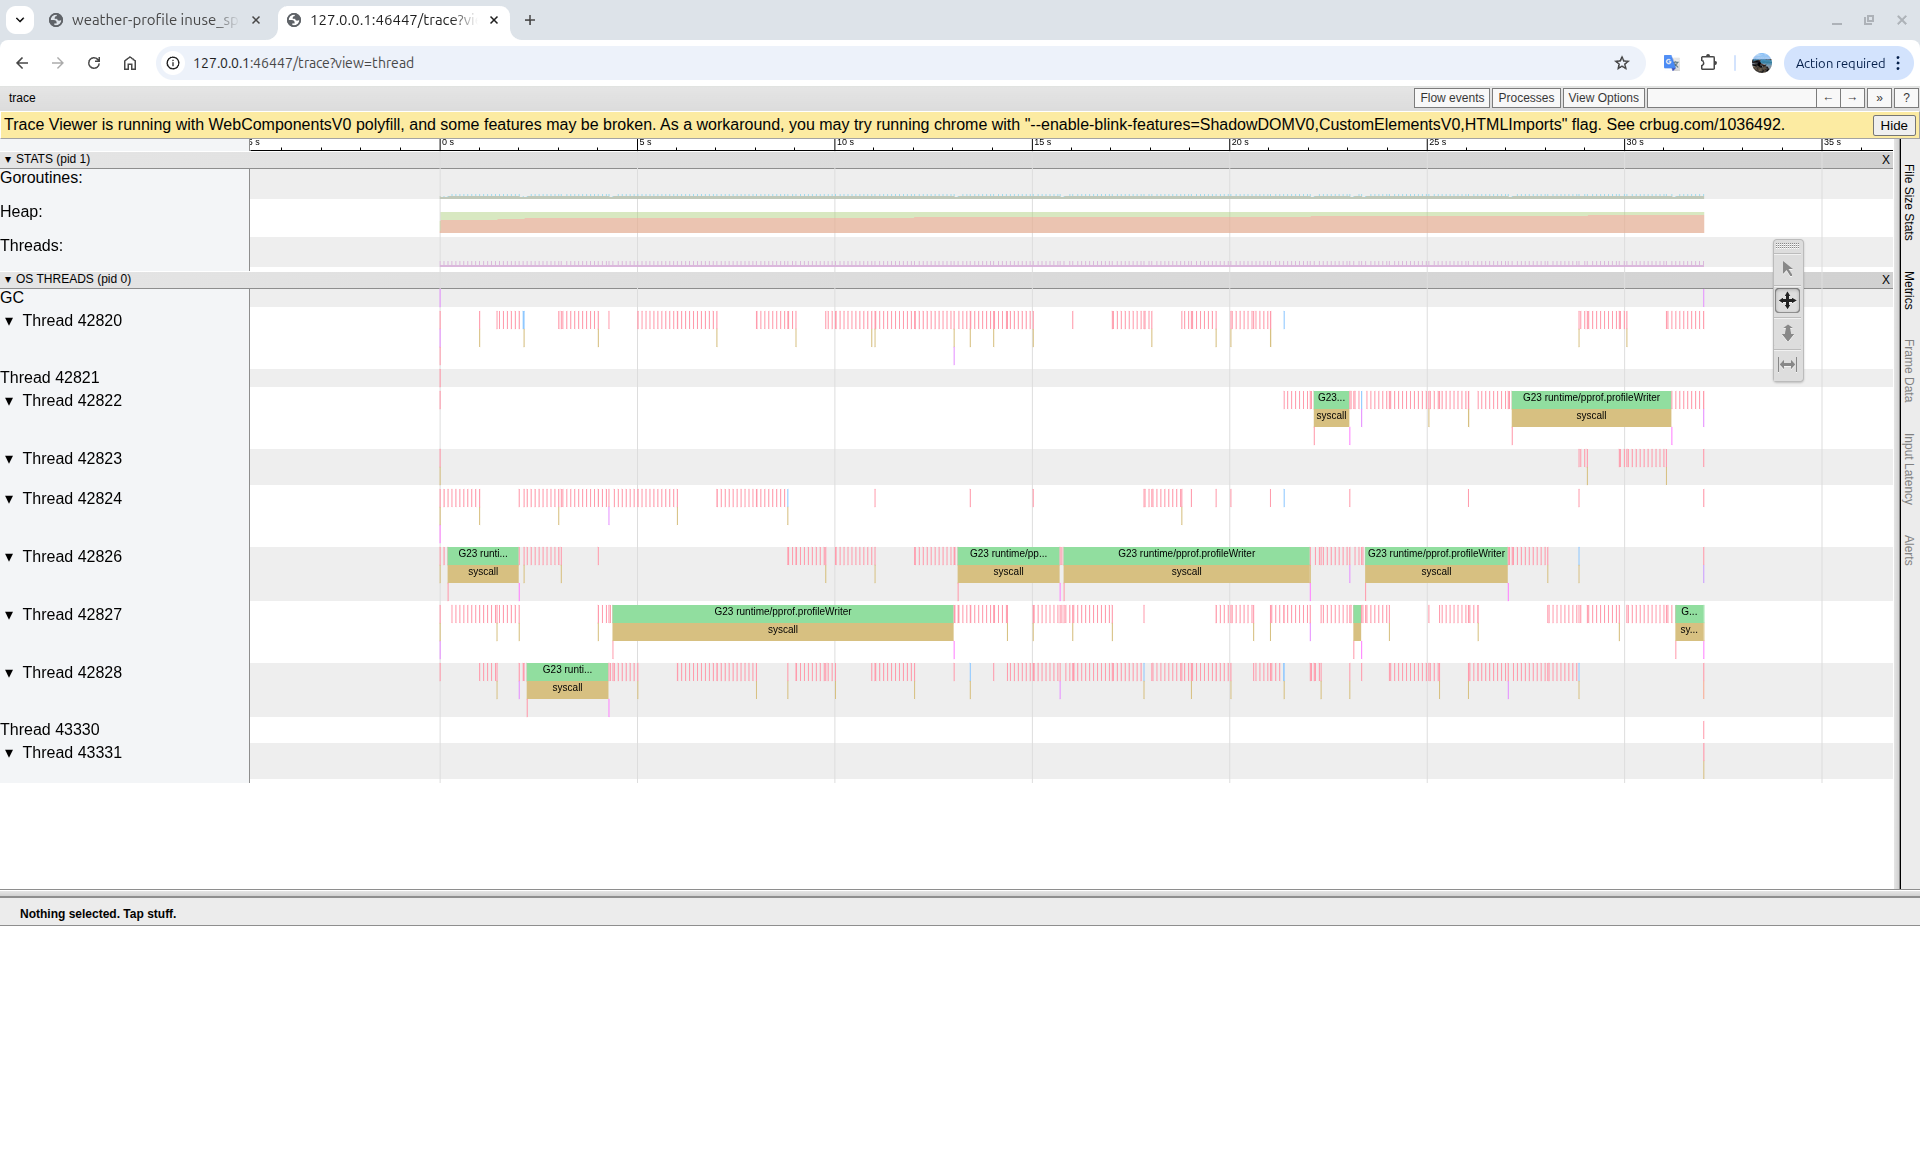Collapse Thread 42826 row
The height and width of the screenshot is (1172, 1920).
(x=11, y=557)
